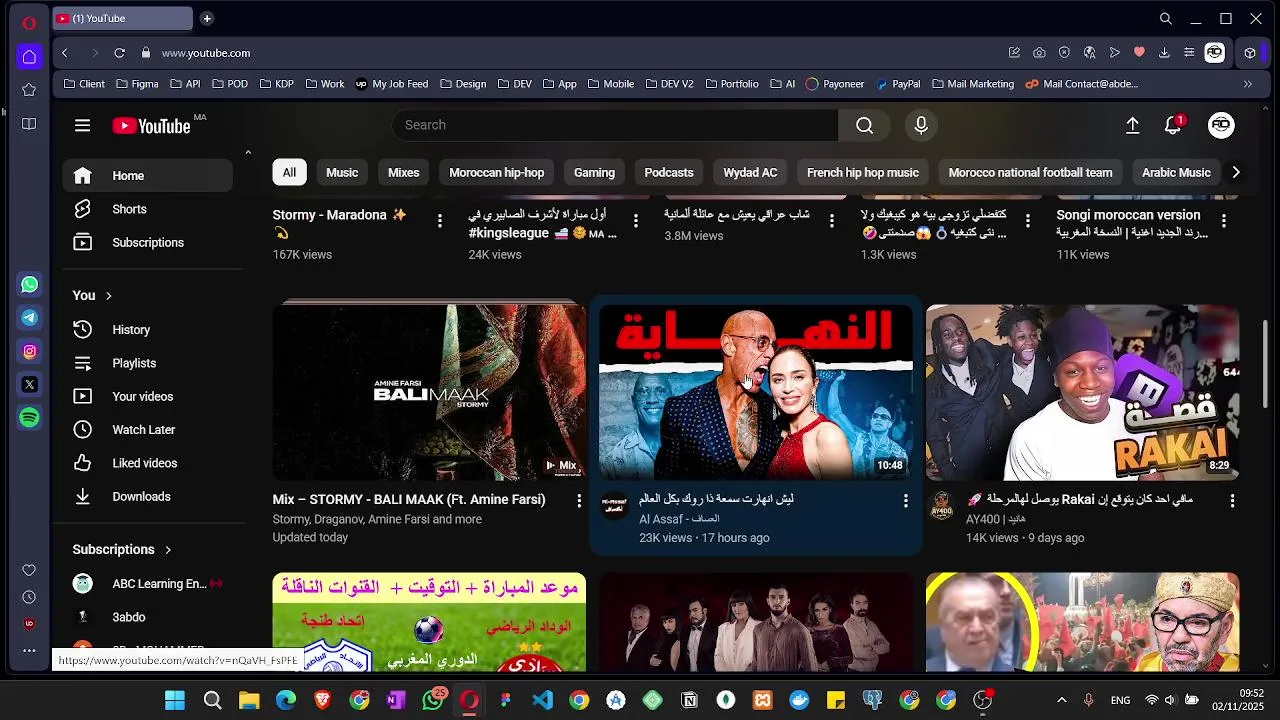Open Instagram in Opera sidebar
Image resolution: width=1280 pixels, height=720 pixels.
(x=29, y=351)
